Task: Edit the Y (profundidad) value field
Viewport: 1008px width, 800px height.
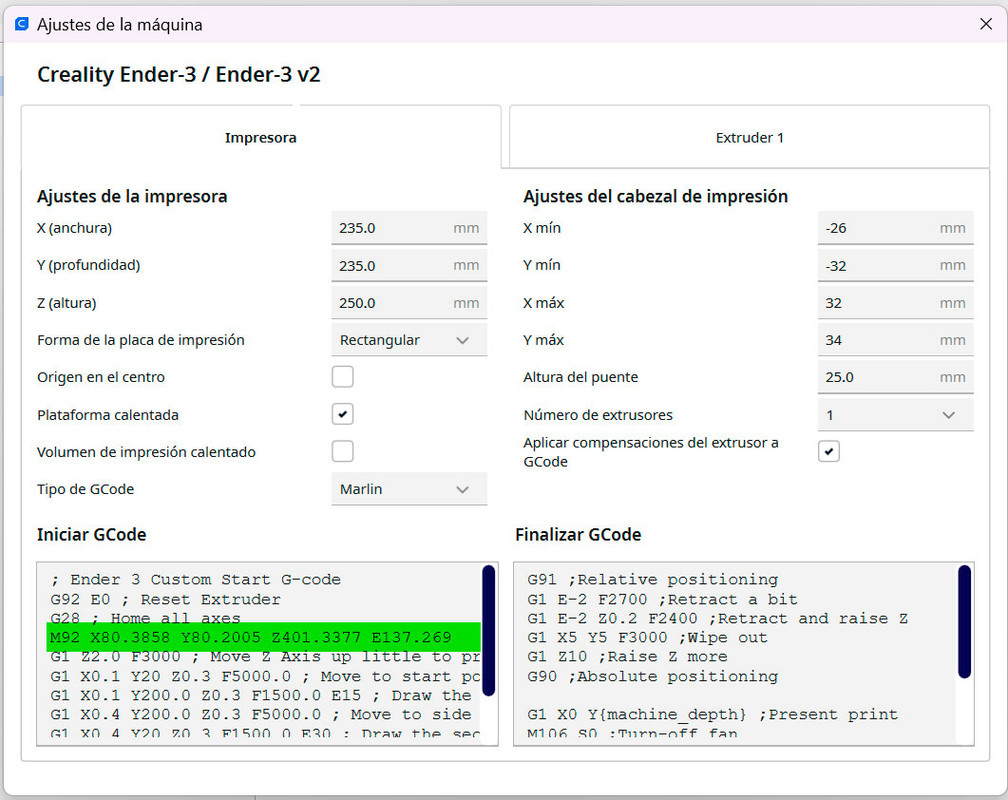Action: 409,266
